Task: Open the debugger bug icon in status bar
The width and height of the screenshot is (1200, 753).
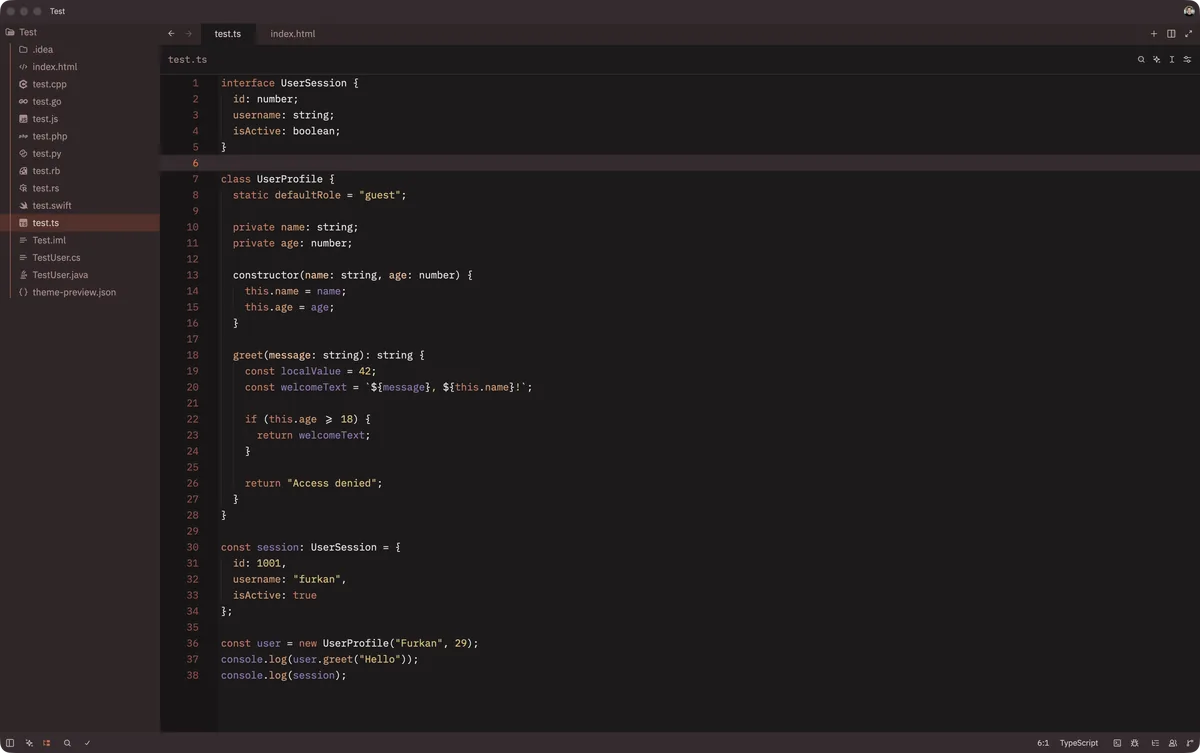Action: pyautogui.click(x=1135, y=743)
